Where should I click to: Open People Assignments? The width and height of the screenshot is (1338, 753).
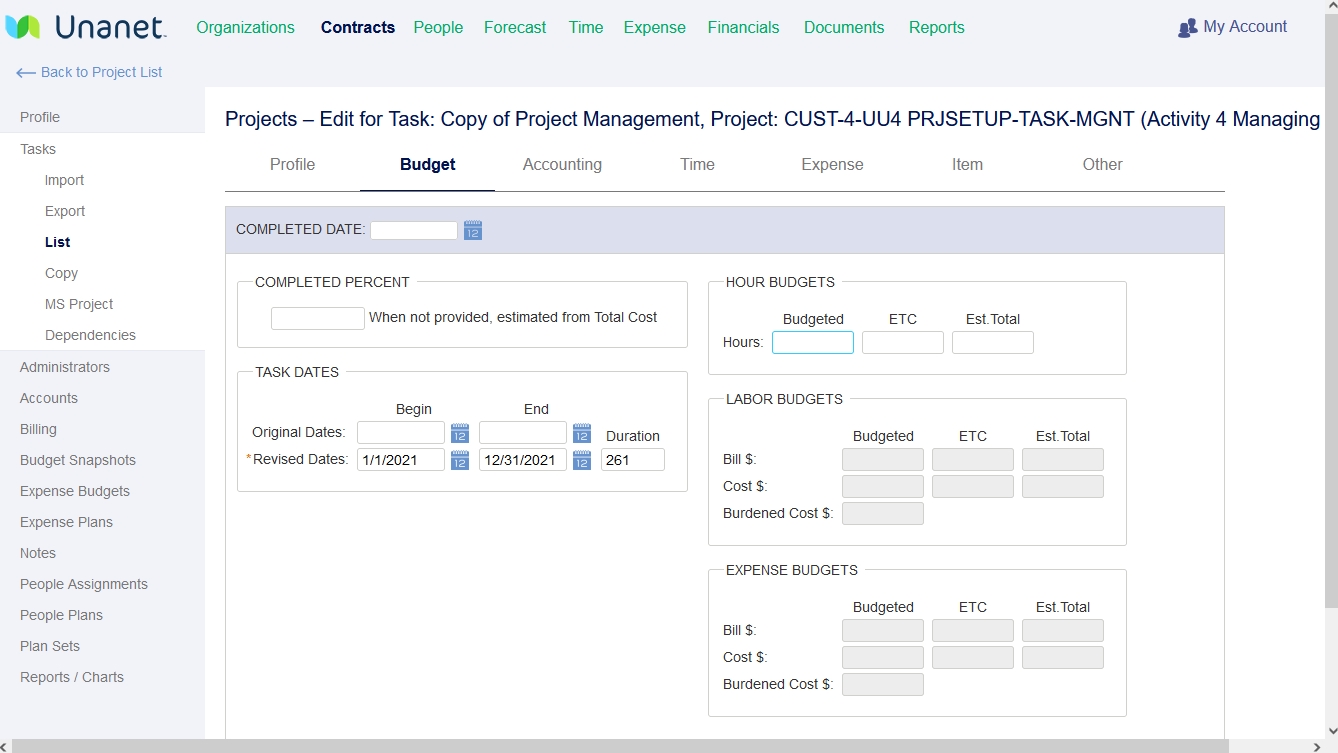[84, 584]
